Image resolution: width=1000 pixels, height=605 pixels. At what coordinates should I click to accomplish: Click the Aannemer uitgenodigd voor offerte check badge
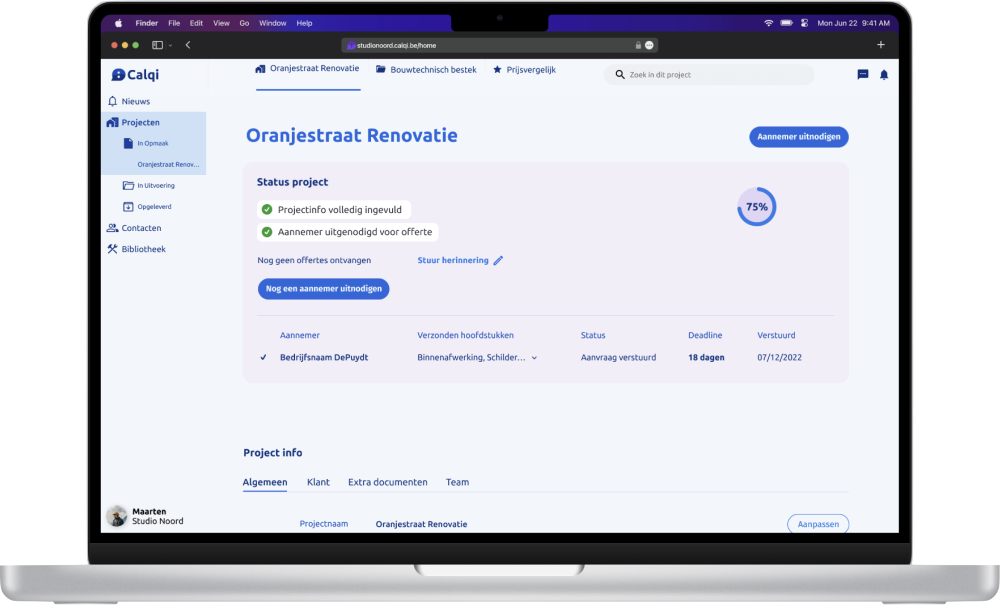coord(266,231)
